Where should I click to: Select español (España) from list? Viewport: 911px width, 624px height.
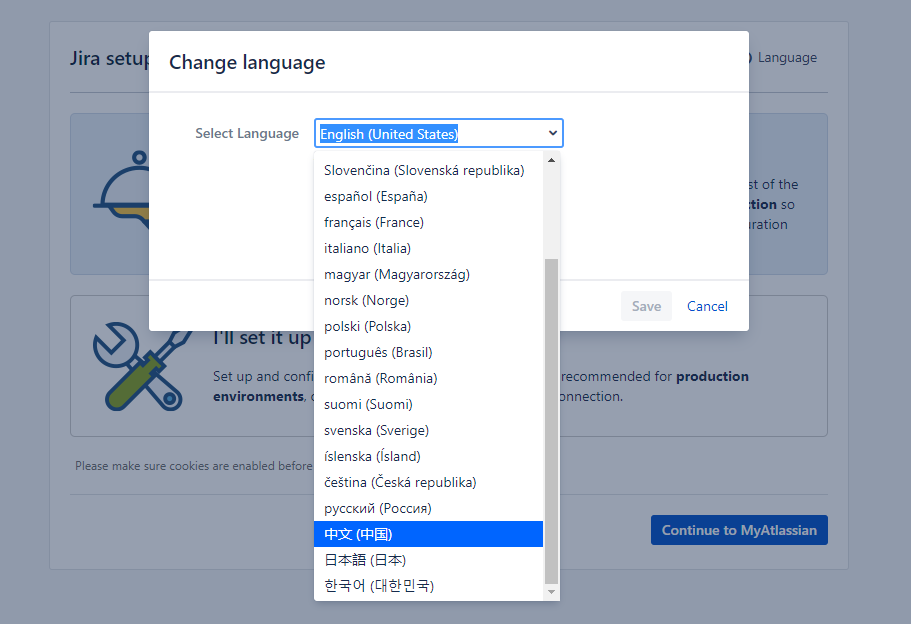[x=428, y=196]
